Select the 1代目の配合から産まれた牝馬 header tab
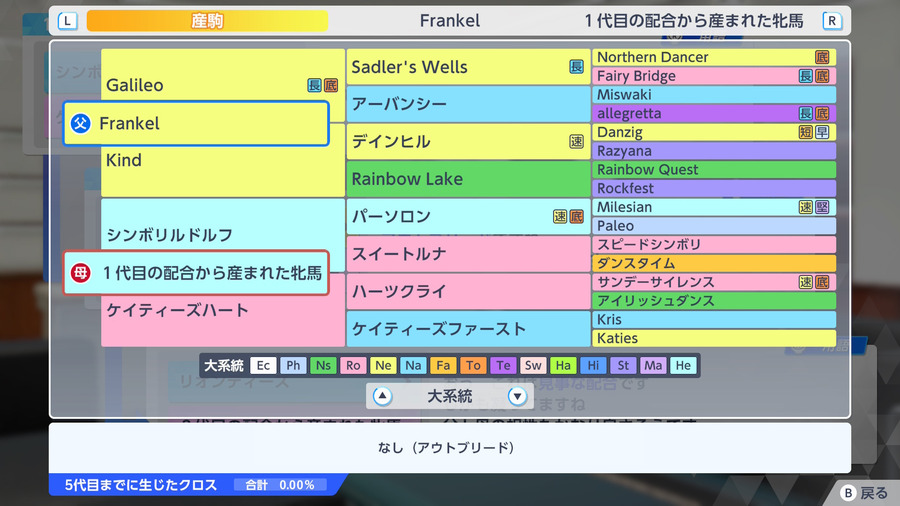 click(x=694, y=21)
